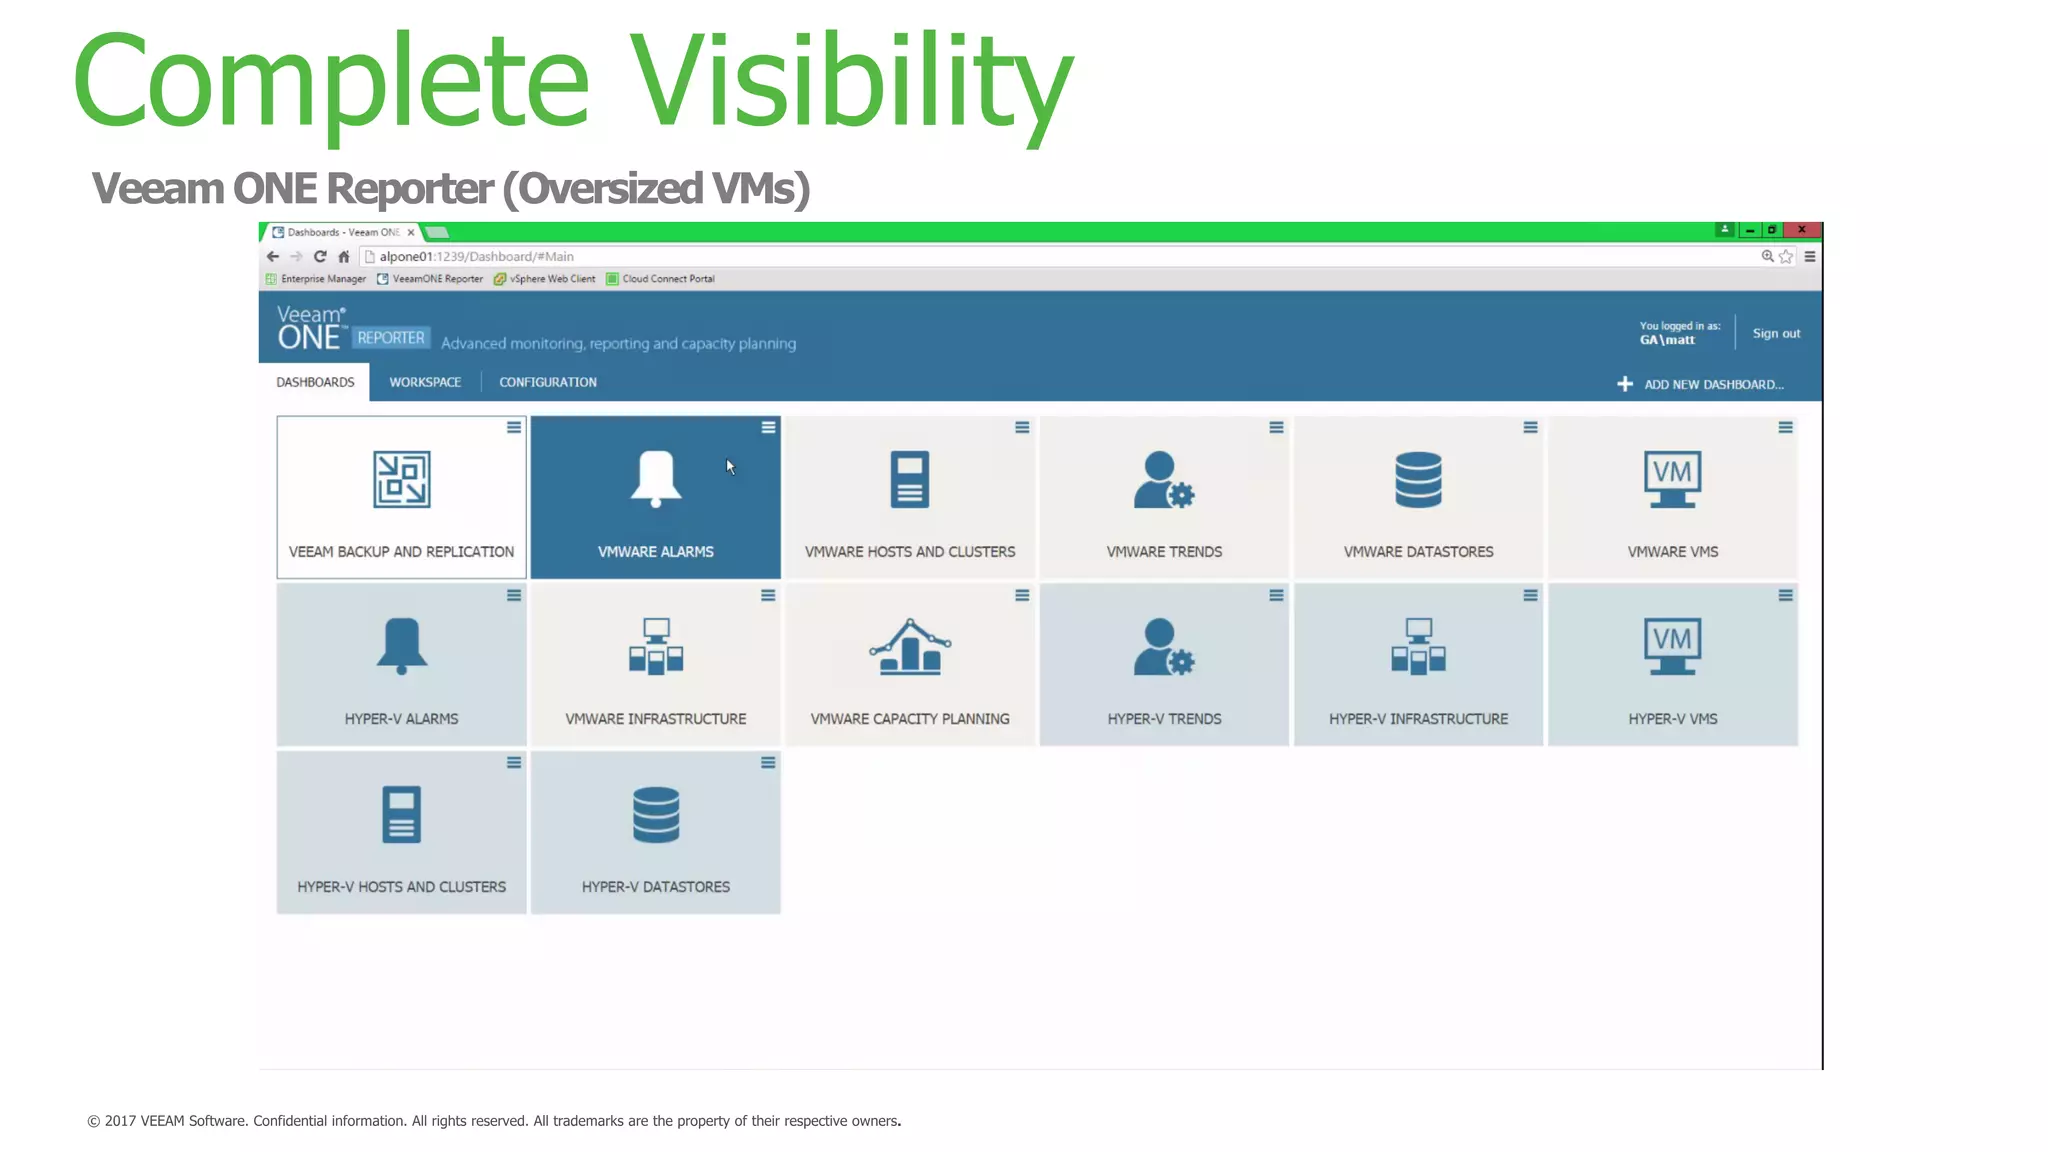
Task: Open VeeamONE Reporter bookmark
Action: point(430,279)
